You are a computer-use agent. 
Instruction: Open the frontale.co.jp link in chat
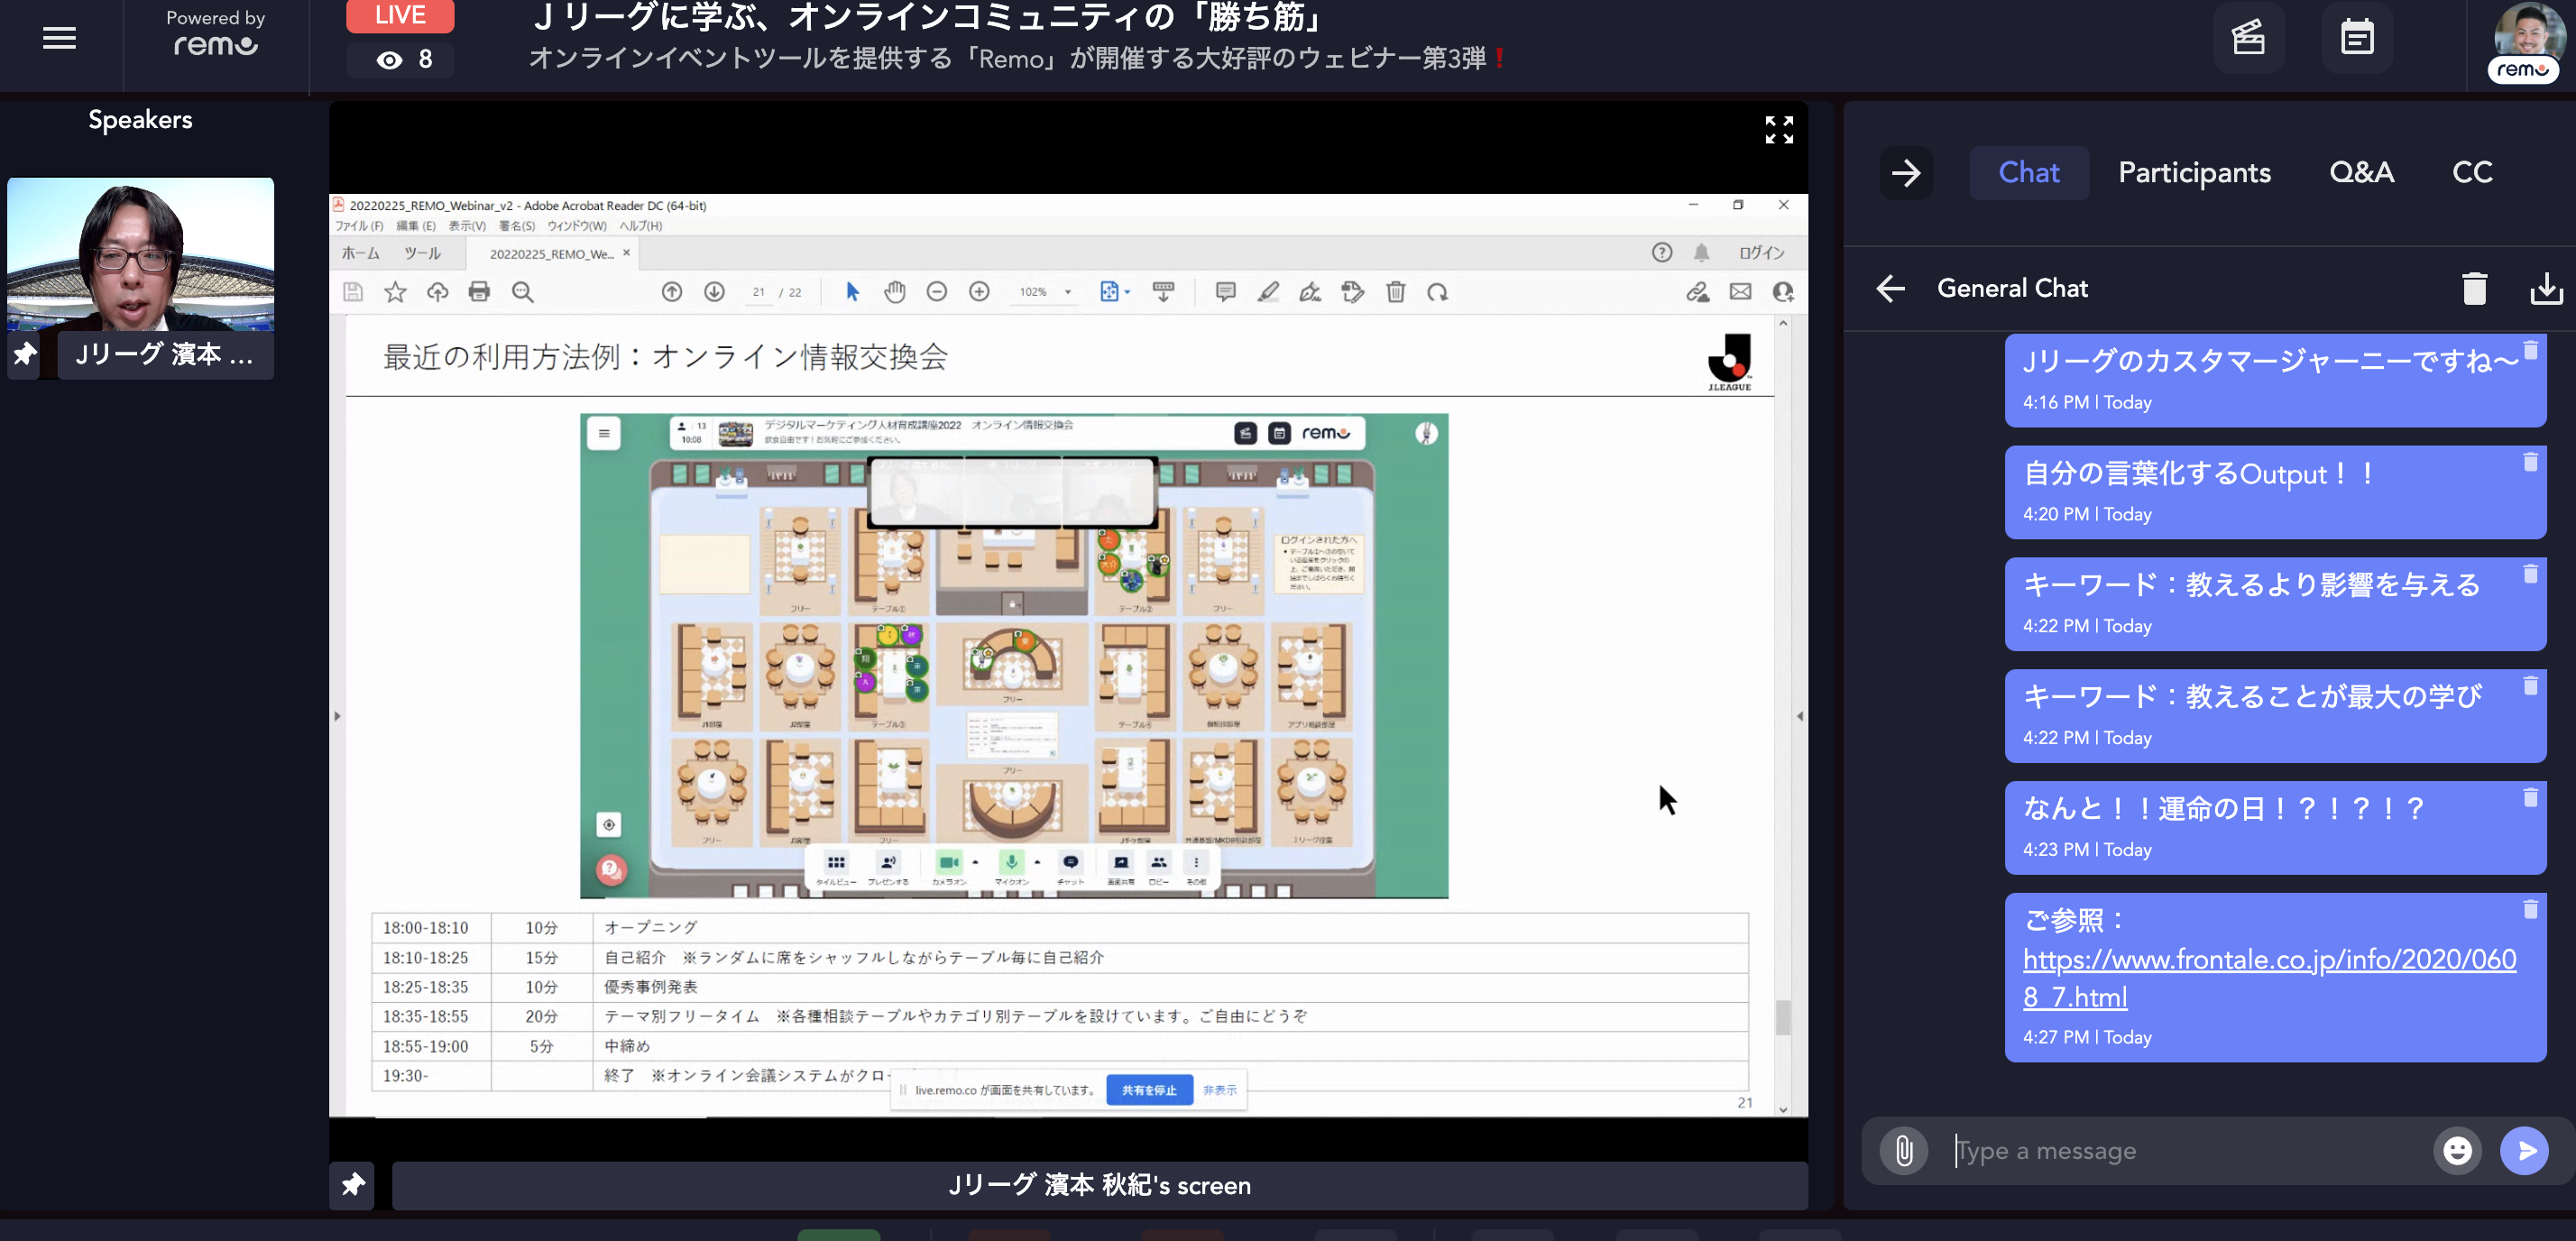click(2268, 978)
